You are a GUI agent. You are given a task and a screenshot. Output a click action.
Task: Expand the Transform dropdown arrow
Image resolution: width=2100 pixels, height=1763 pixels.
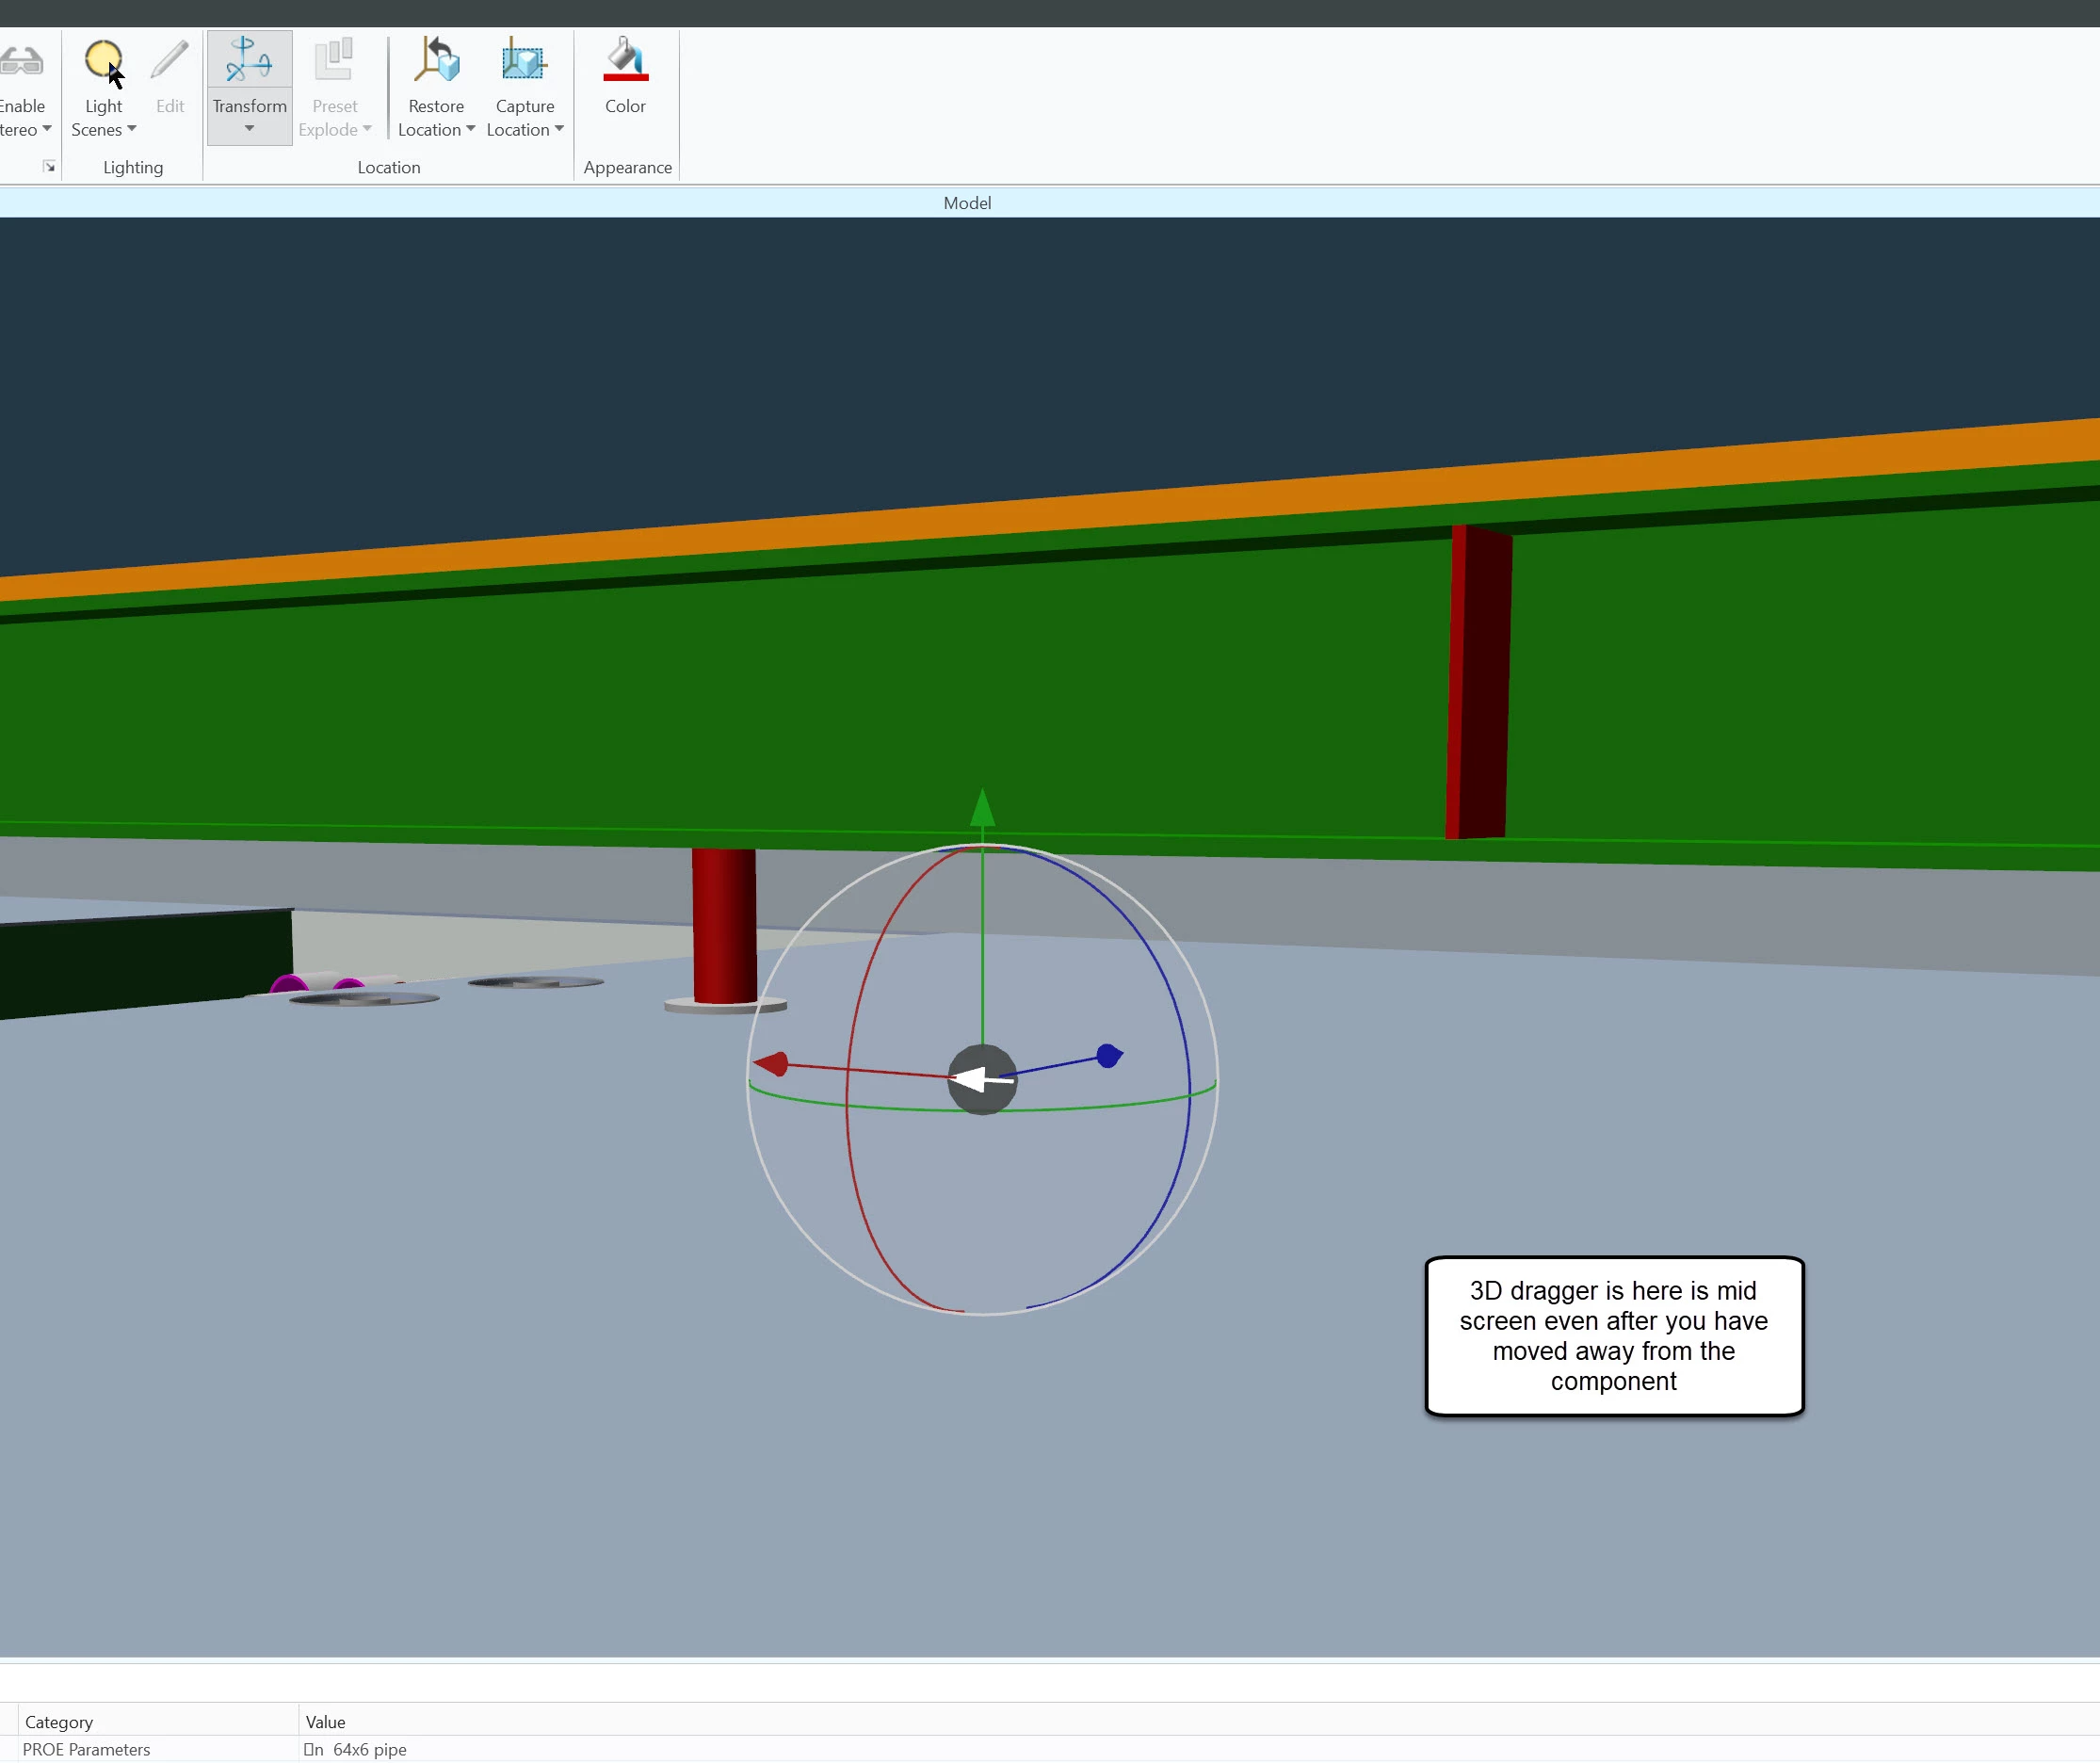[x=249, y=129]
